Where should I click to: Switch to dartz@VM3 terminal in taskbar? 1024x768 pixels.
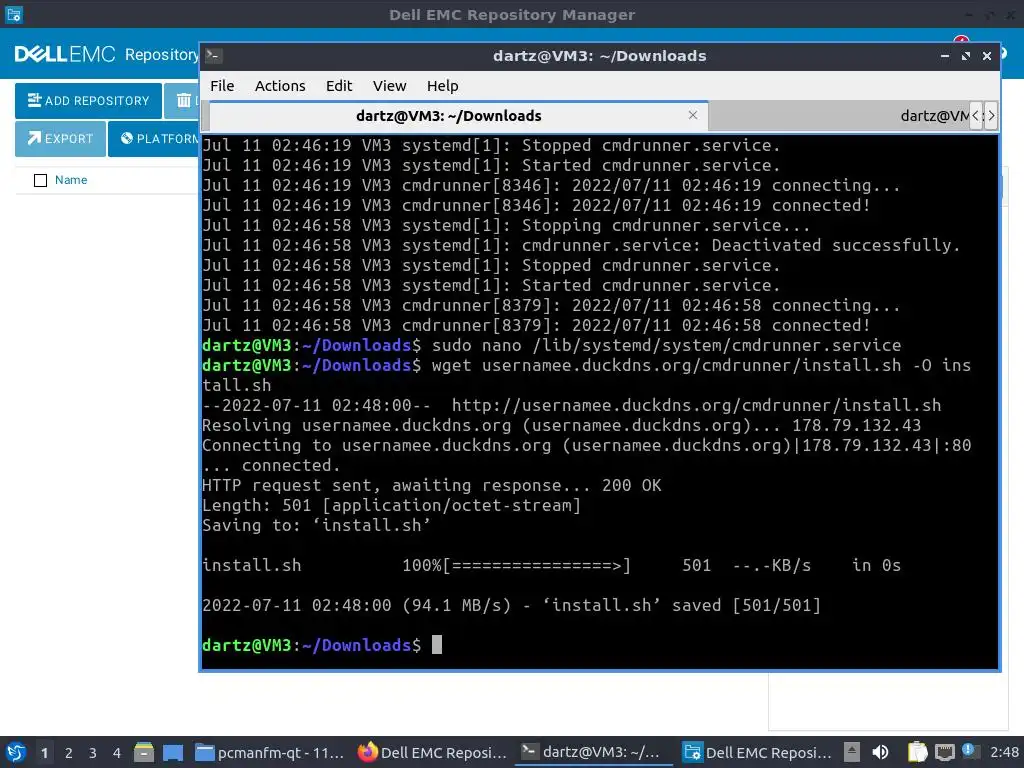(594, 752)
